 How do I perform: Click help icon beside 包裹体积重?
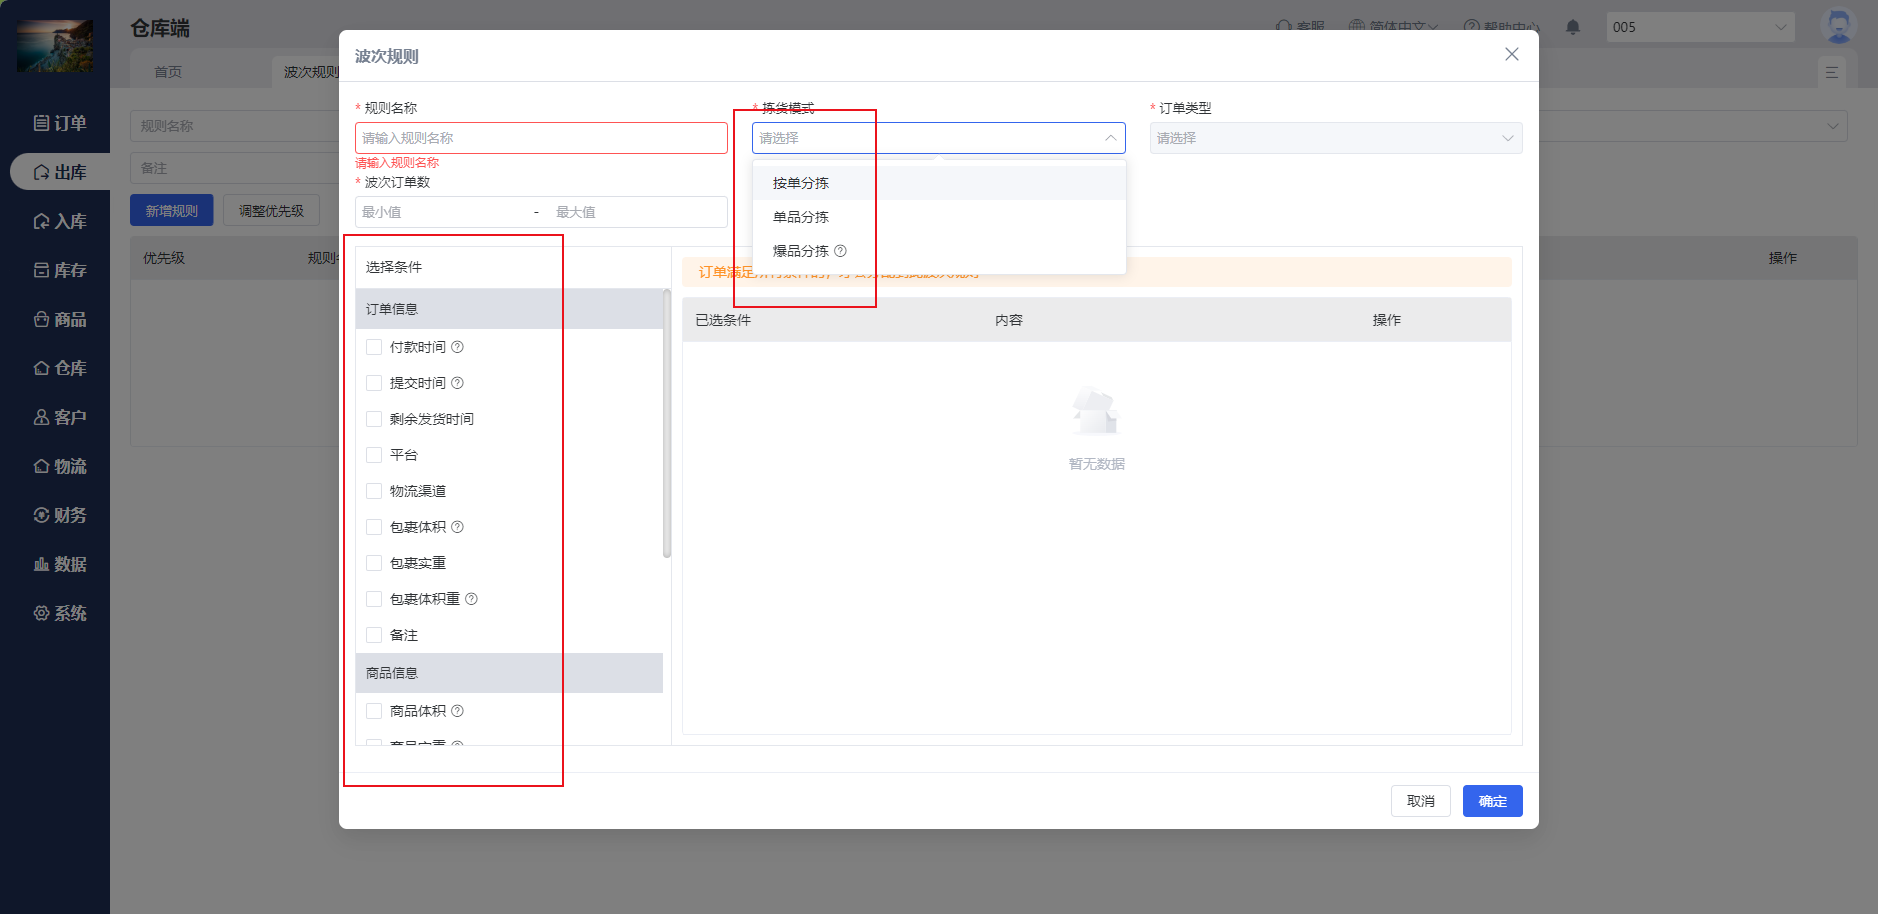click(471, 599)
